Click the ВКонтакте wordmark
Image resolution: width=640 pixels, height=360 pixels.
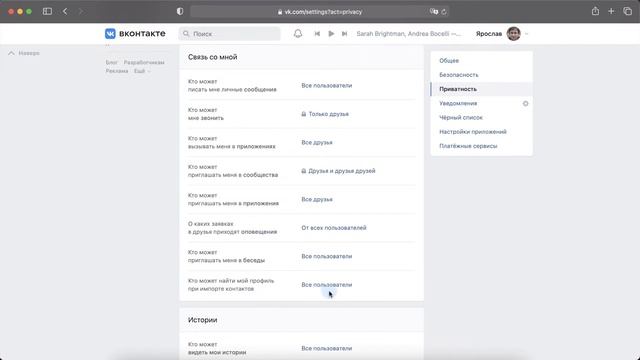coord(142,33)
